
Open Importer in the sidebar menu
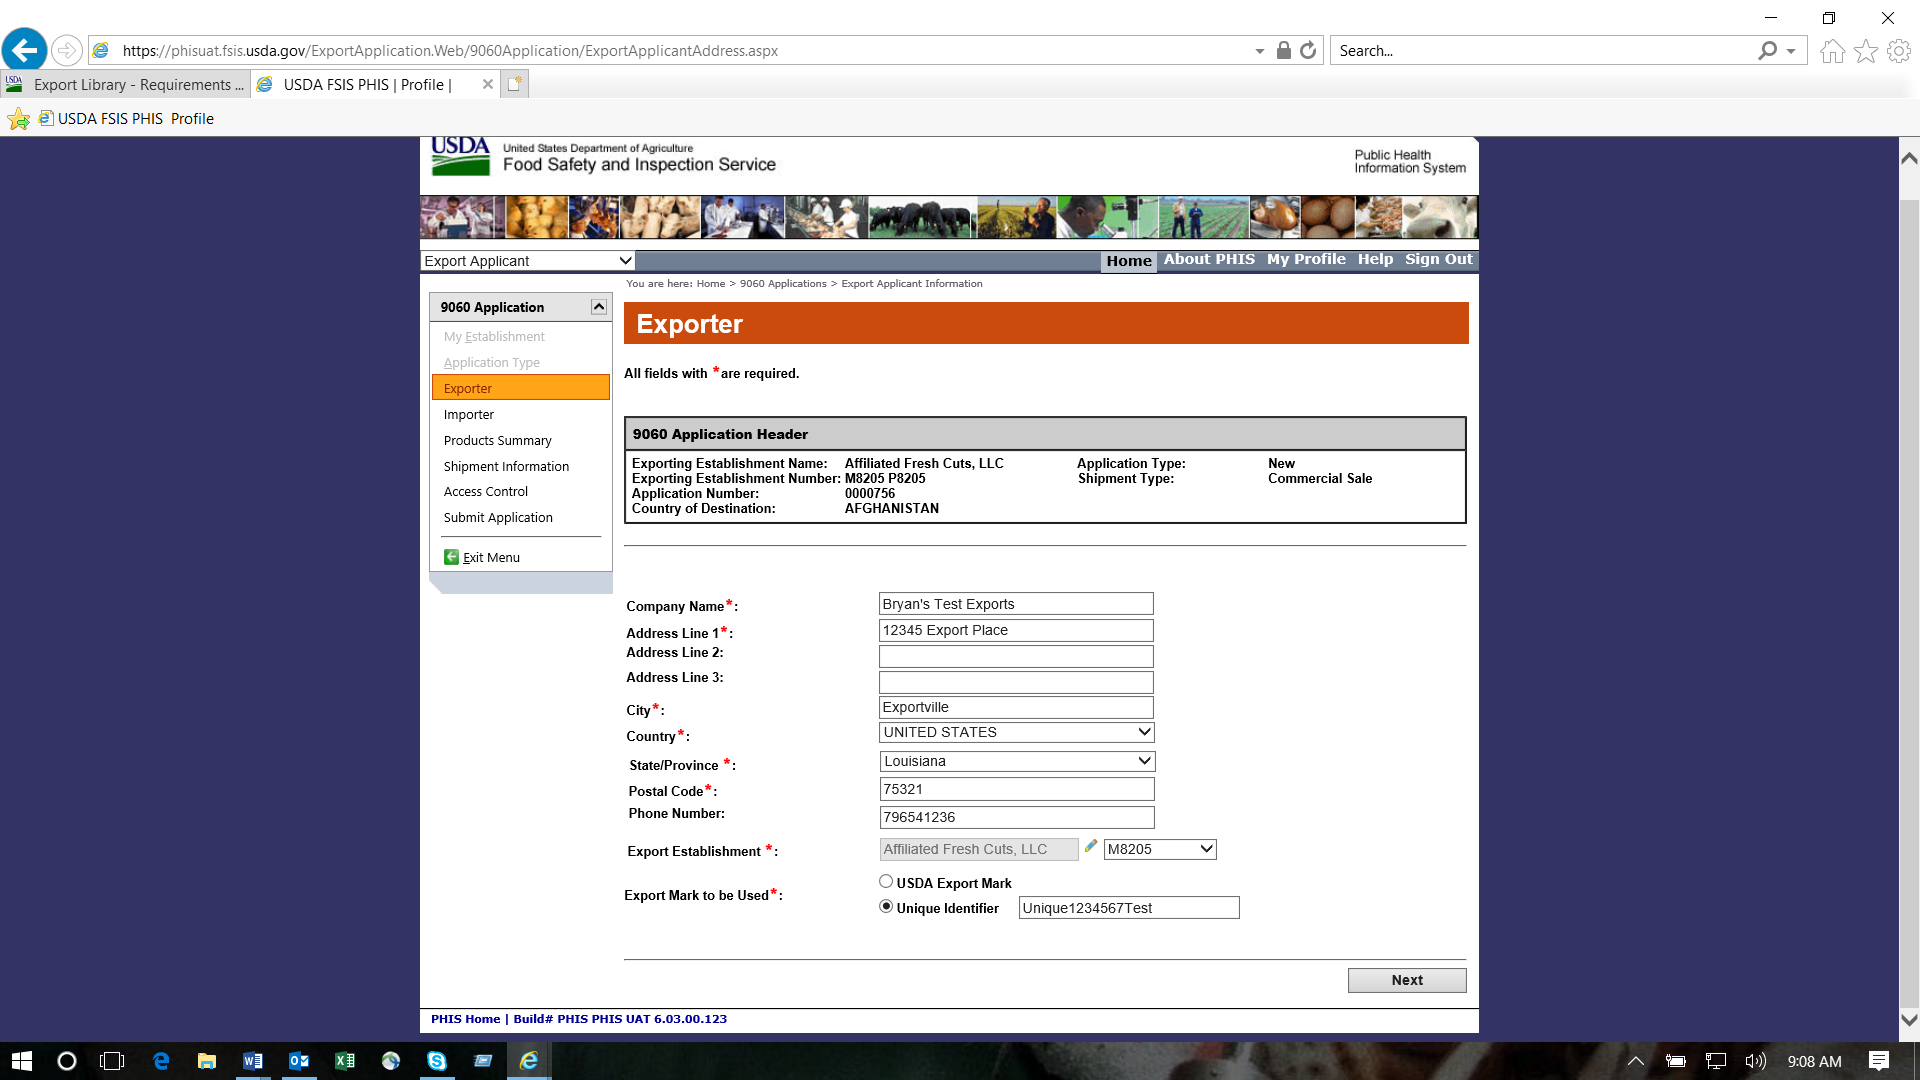pyautogui.click(x=469, y=414)
